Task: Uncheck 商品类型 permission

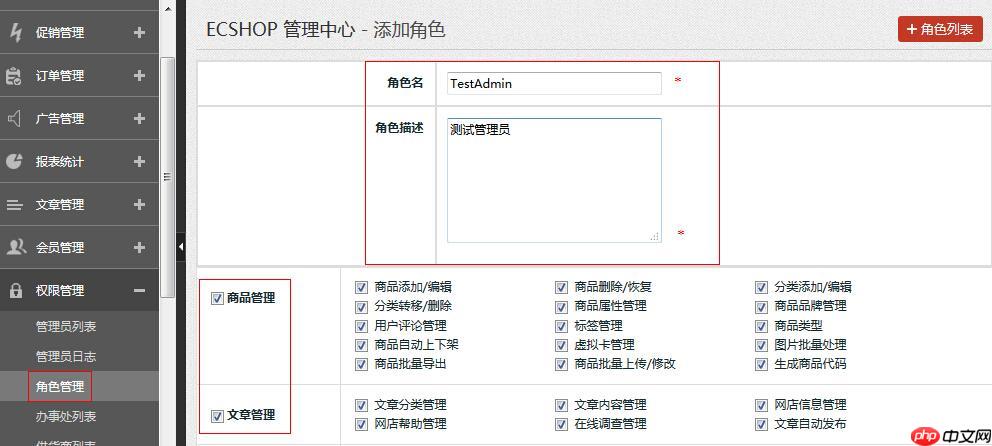Action: (x=761, y=326)
